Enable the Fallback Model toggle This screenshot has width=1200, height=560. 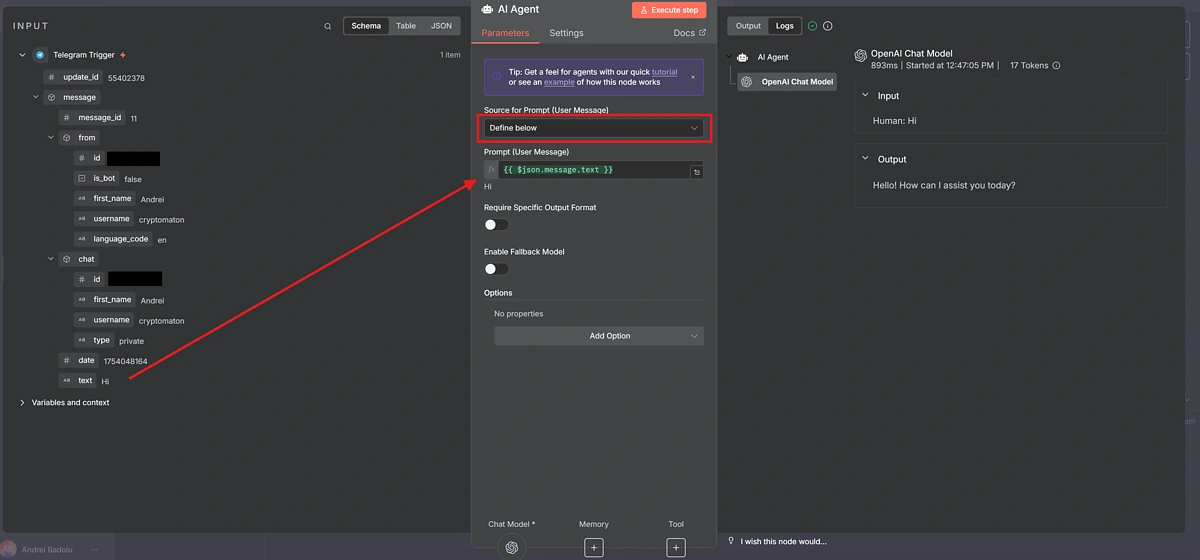click(x=496, y=269)
